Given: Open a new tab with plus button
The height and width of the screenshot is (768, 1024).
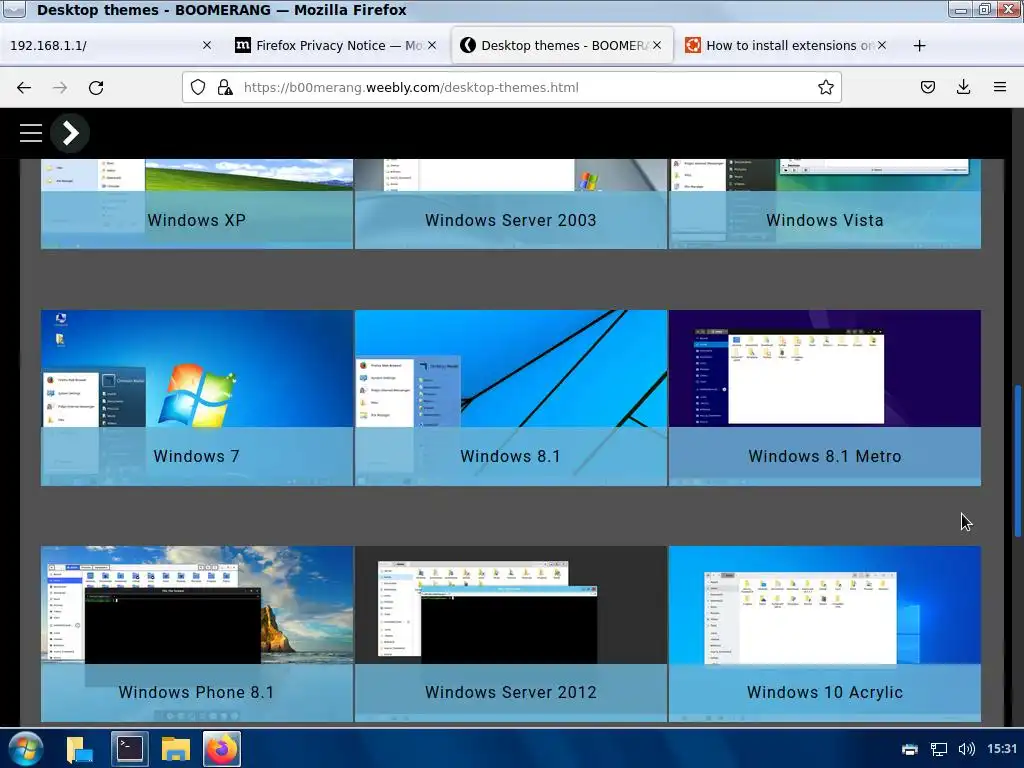Looking at the screenshot, I should (919, 46).
